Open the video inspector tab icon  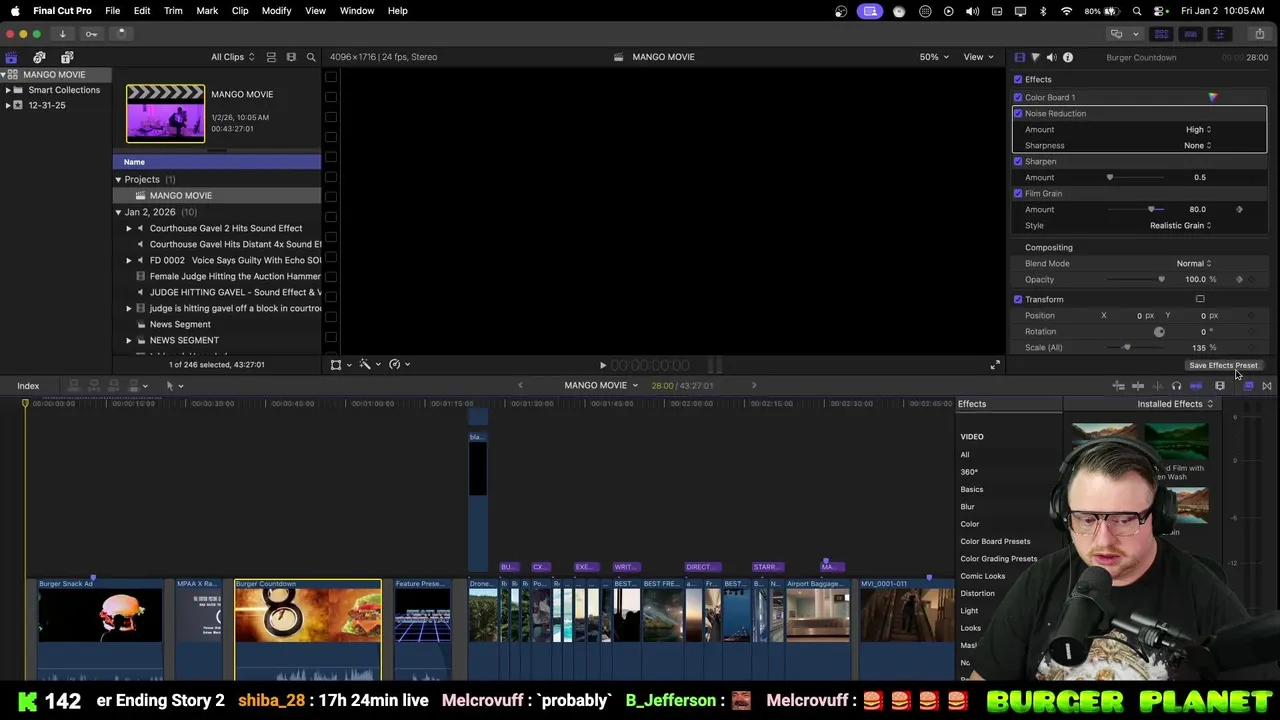[1019, 58]
